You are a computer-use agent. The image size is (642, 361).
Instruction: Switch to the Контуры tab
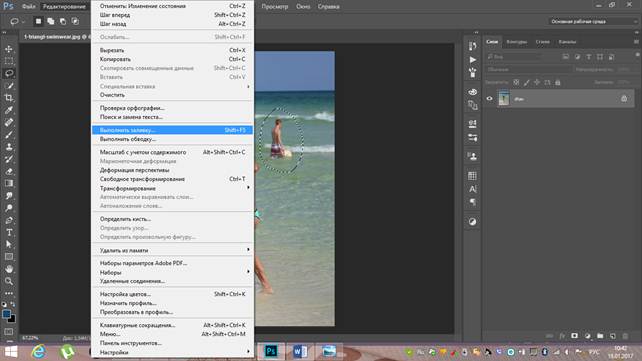point(517,42)
